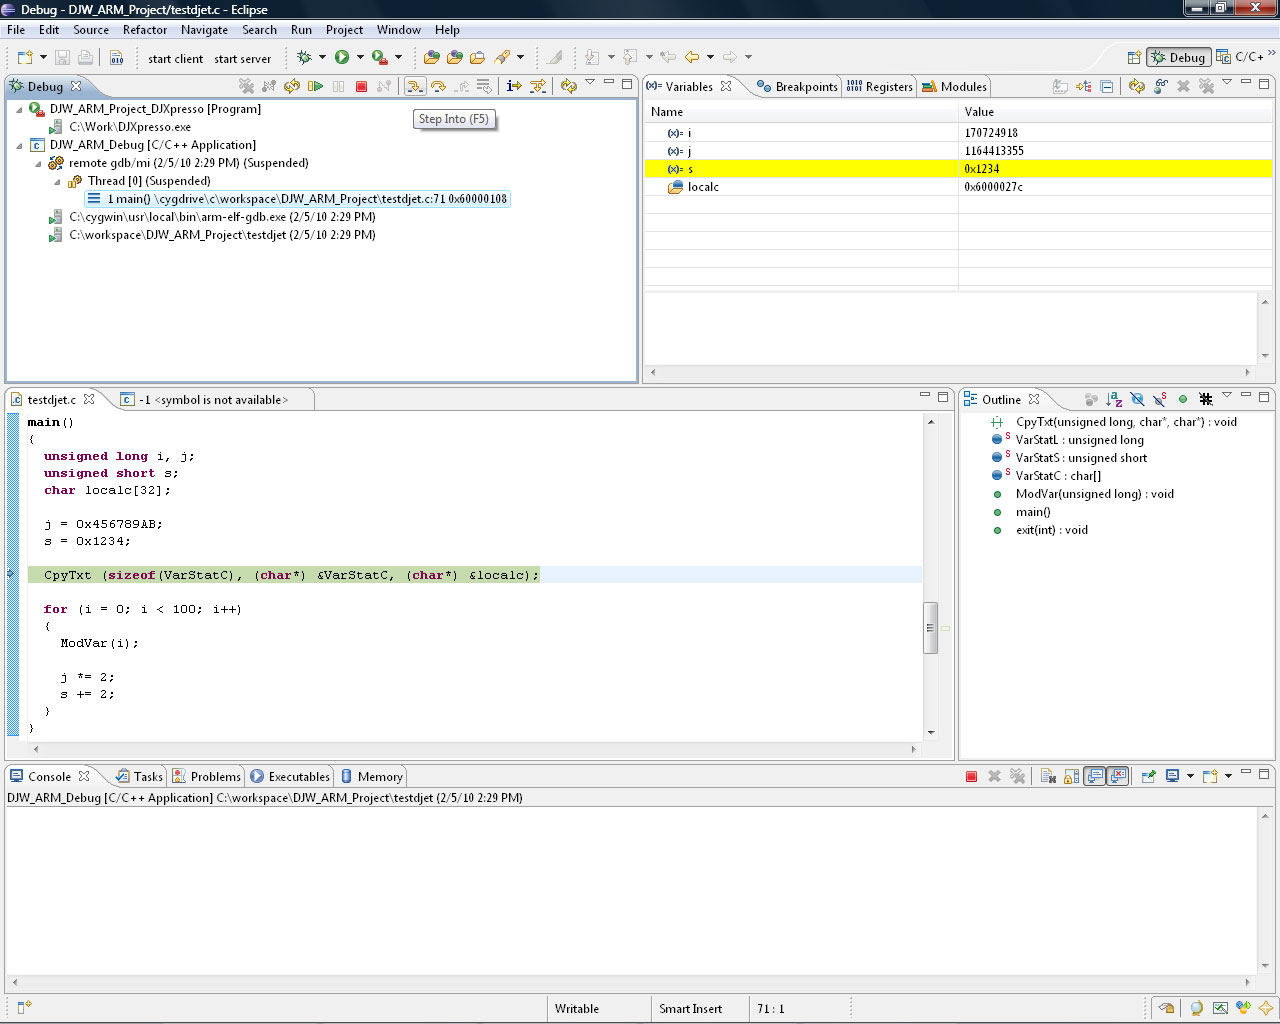The image size is (1280, 1024).
Task: Toggle Show Type Names in Variables view
Action: coord(1061,87)
